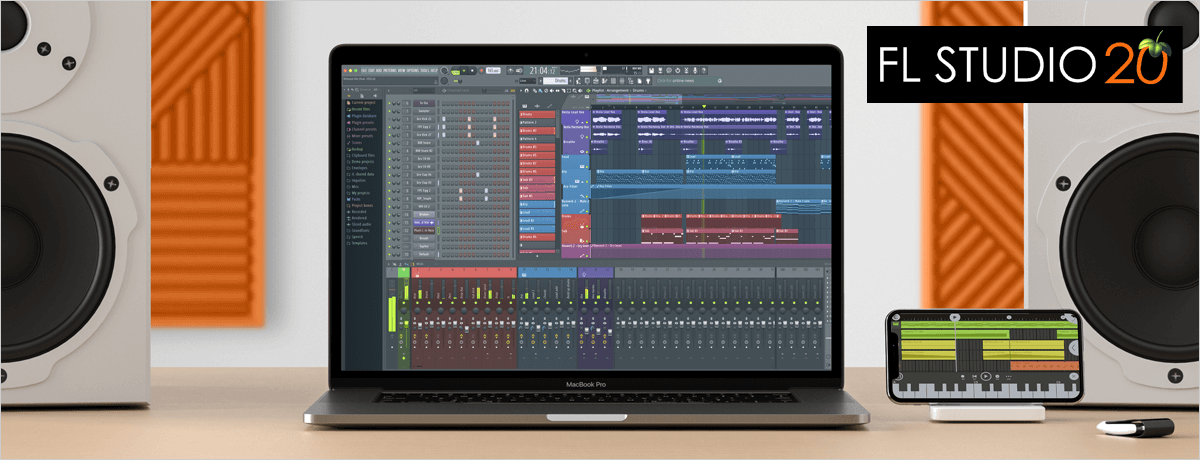Viewport: 1200px width, 460px height.
Task: Click the save disk toolbar icon
Action: coord(651,70)
